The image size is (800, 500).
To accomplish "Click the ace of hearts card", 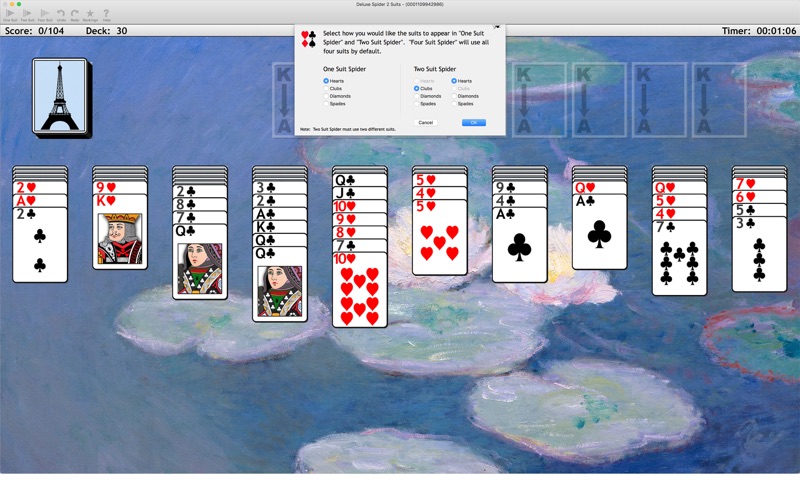I will [40, 201].
